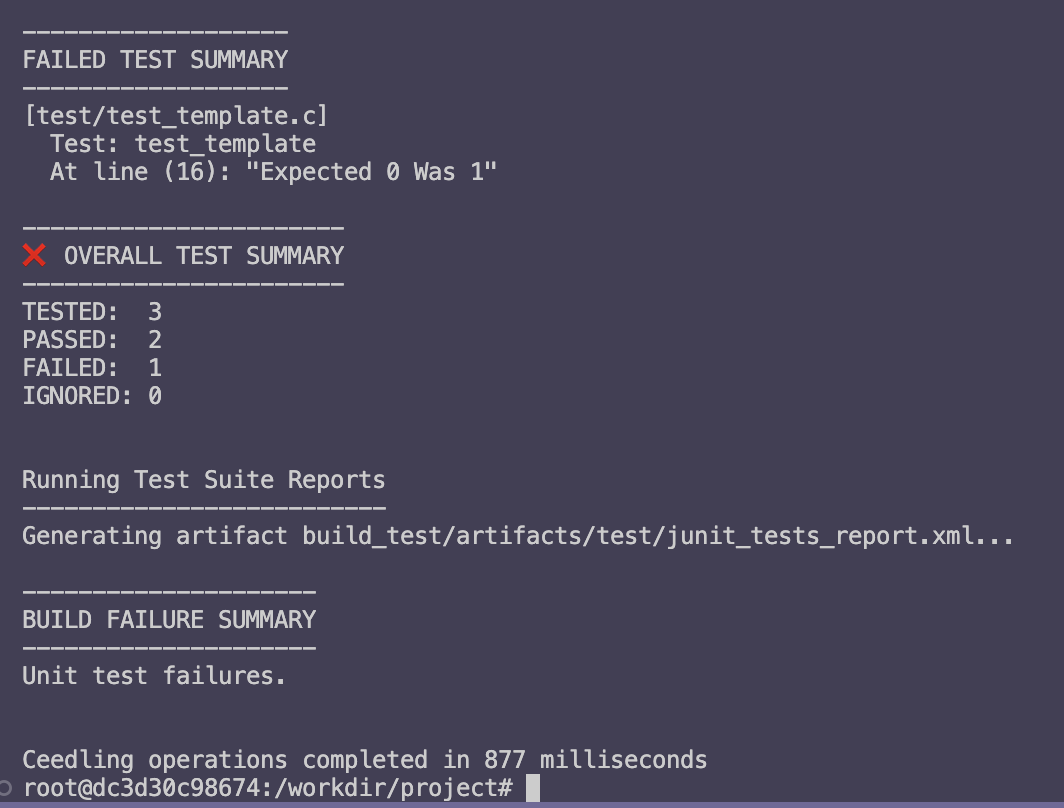Image resolution: width=1064 pixels, height=808 pixels.
Task: Click the 'Test: test_template' name line
Action: pyautogui.click(x=183, y=144)
